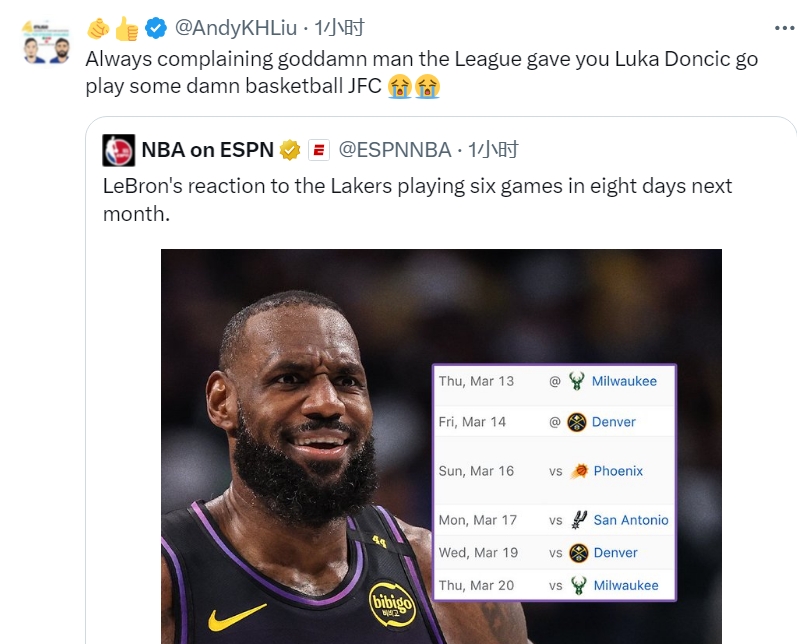Click the Nuggets logo in the Mar 14 row

pyautogui.click(x=576, y=422)
